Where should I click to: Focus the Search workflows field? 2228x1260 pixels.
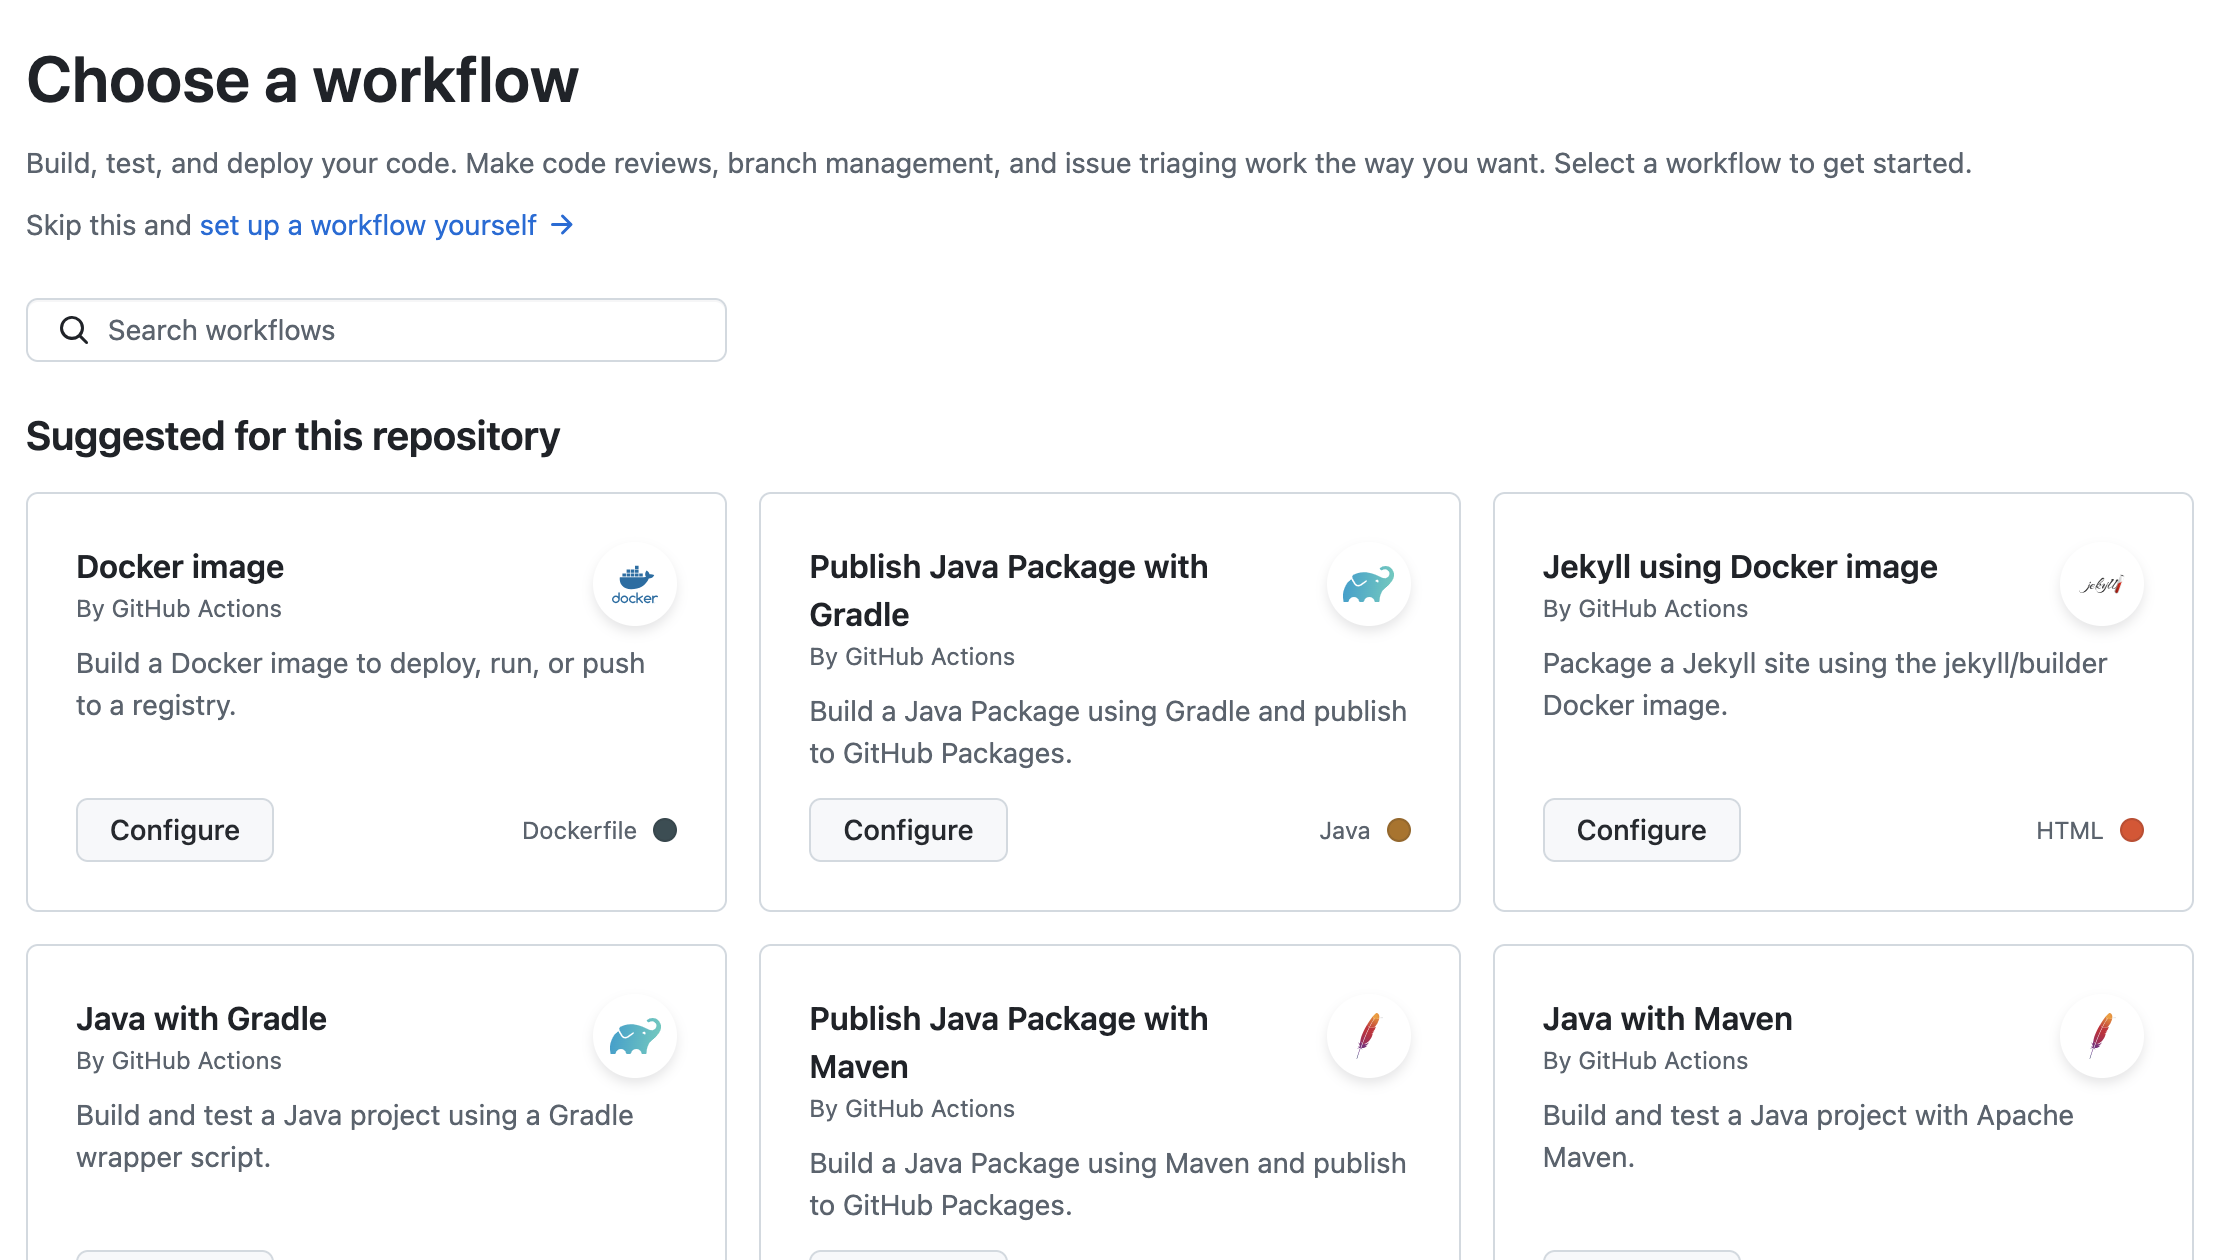click(x=400, y=330)
